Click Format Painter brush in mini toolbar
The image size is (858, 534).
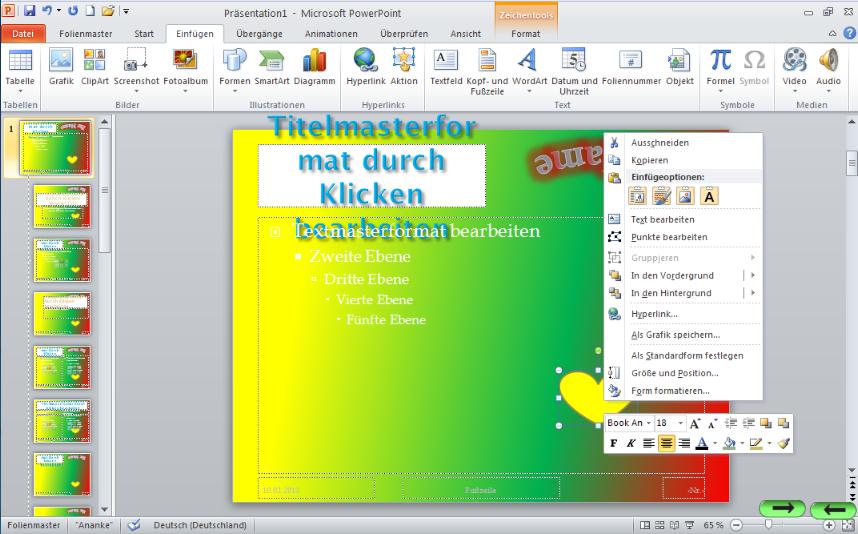783,443
